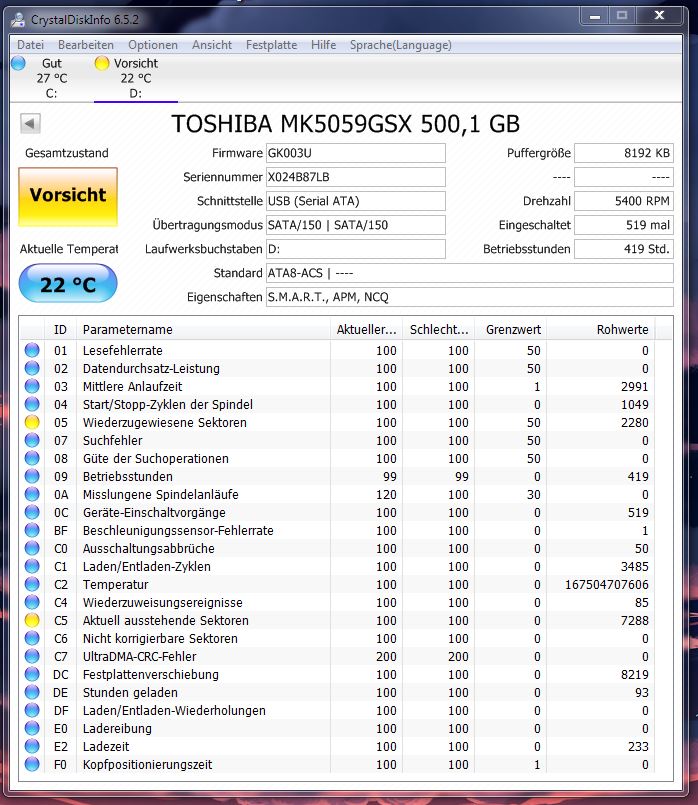
Task: Click the blue icon for Misslungene Spindelanläufe
Action: [x=32, y=494]
